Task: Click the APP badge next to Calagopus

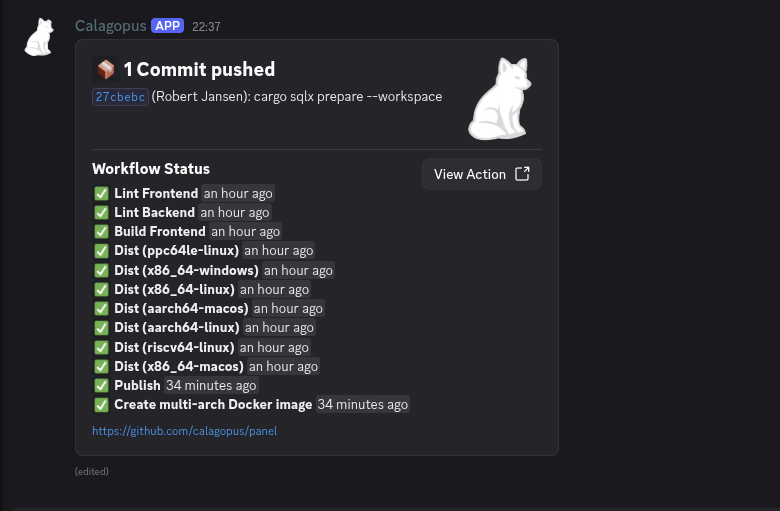Action: click(x=168, y=26)
